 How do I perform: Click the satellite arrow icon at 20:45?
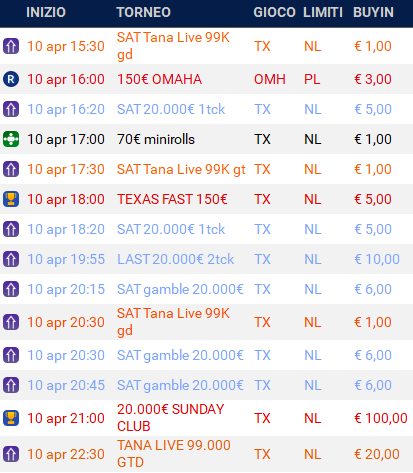(x=11, y=385)
